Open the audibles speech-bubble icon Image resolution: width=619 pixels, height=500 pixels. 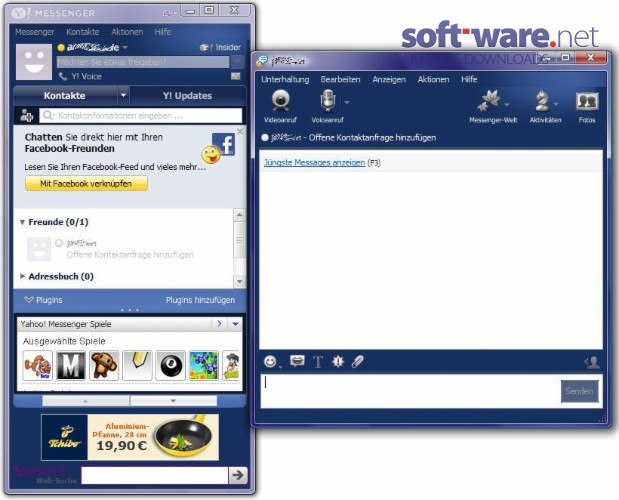tap(297, 361)
